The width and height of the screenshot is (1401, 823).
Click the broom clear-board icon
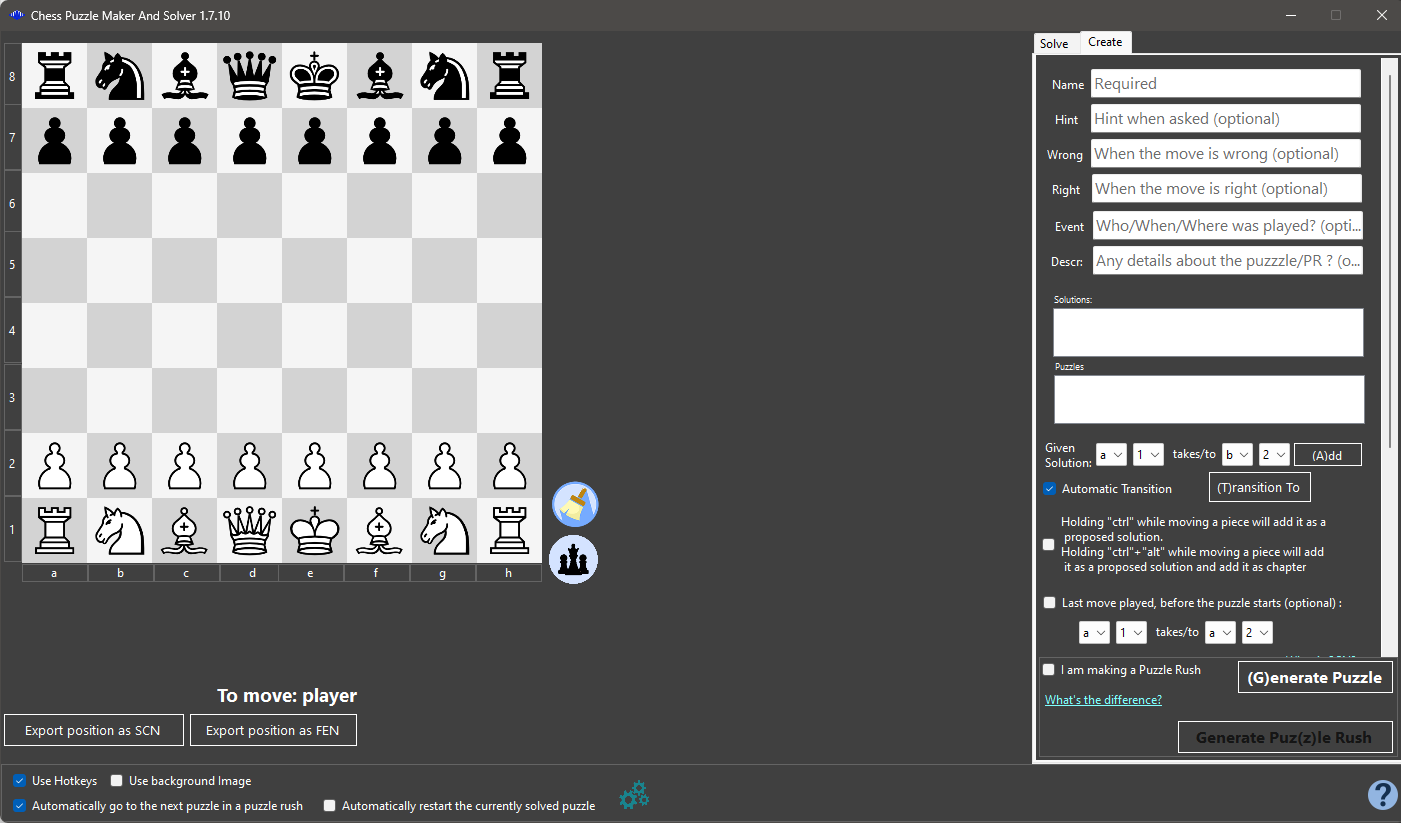pos(575,504)
